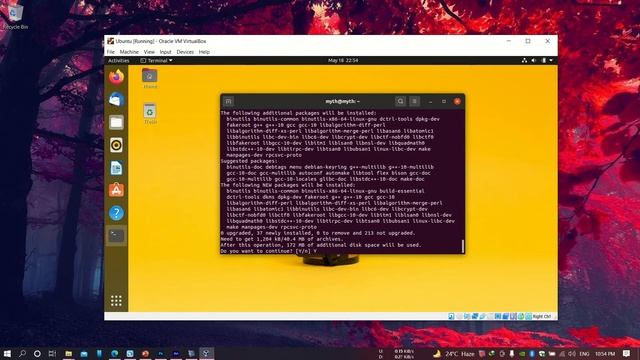The width and height of the screenshot is (640, 360).
Task: Open Windows search from the taskbar
Action: tap(22, 353)
